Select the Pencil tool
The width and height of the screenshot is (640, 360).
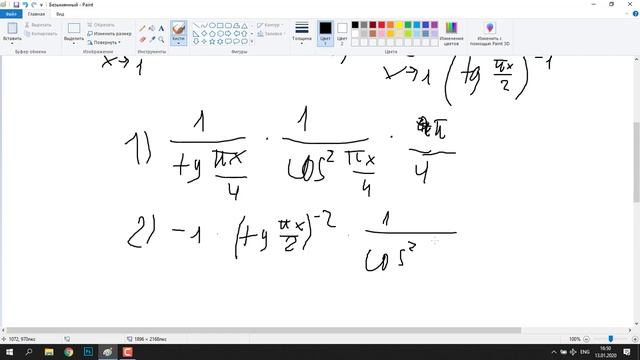pyautogui.click(x=142, y=28)
